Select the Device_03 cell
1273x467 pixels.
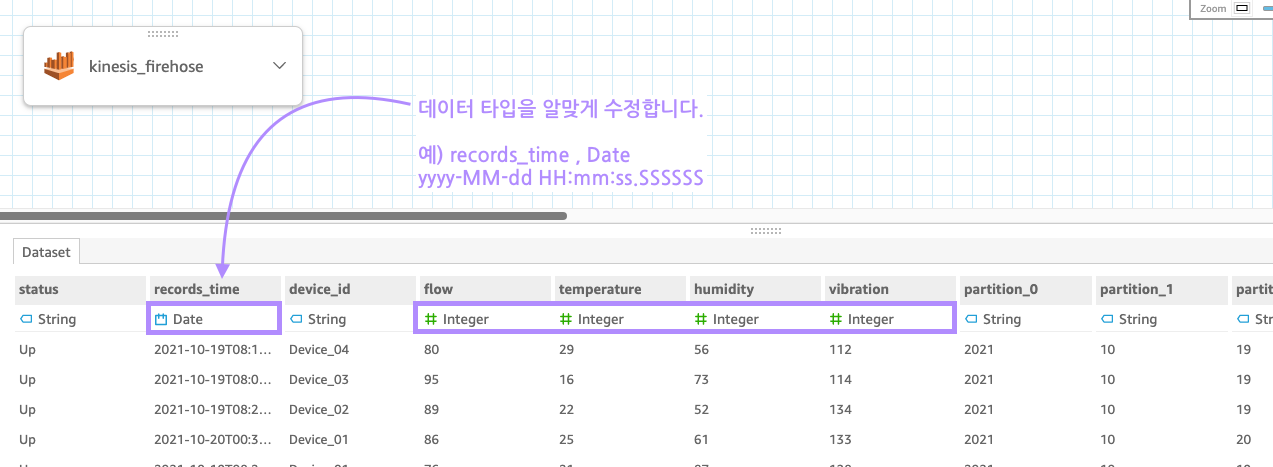[x=318, y=379]
